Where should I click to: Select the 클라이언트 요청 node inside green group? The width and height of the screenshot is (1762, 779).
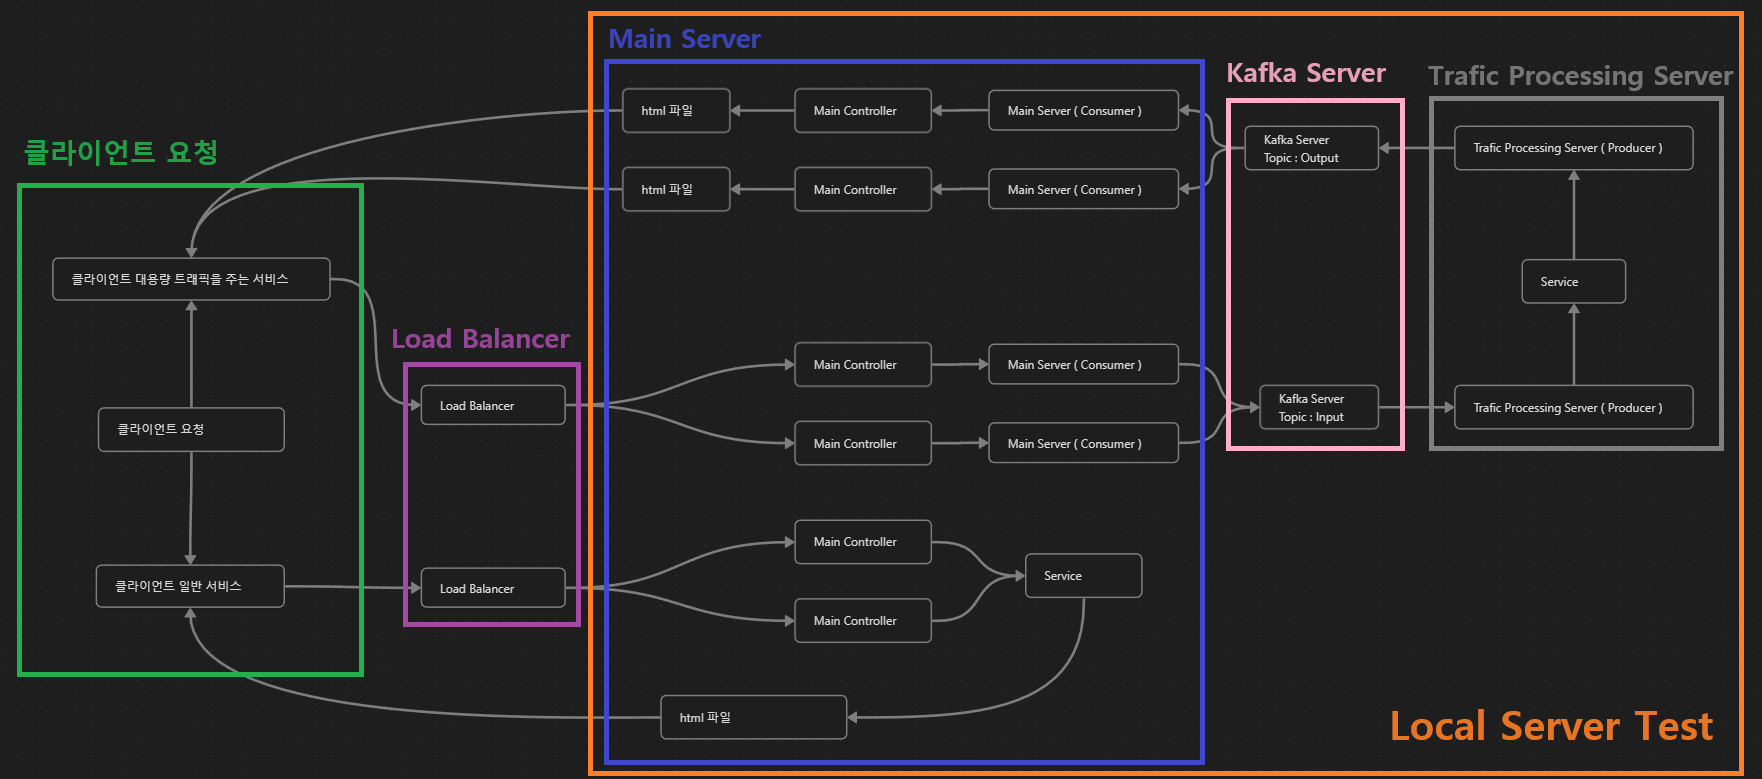point(191,429)
